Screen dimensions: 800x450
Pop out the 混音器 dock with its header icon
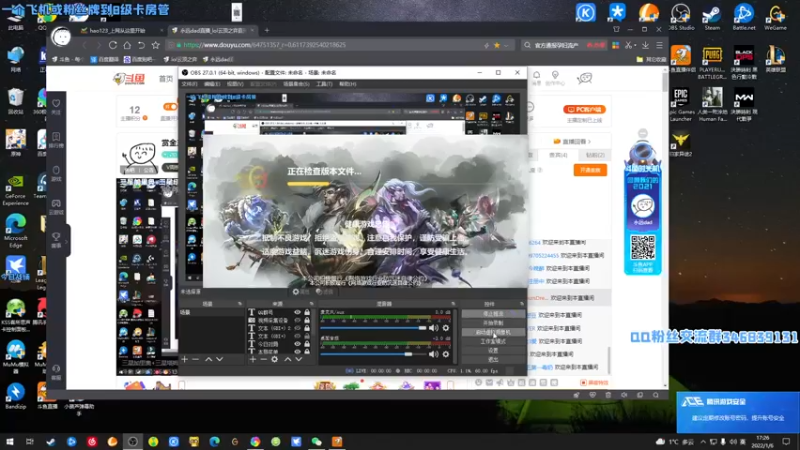coord(453,304)
